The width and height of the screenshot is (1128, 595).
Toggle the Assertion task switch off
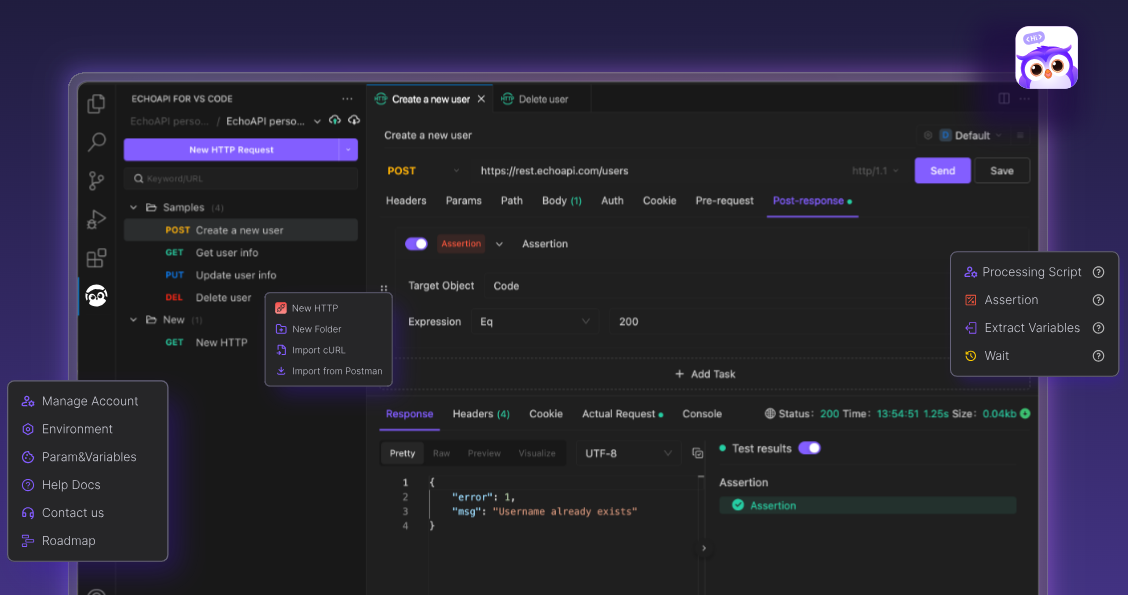[x=416, y=244]
